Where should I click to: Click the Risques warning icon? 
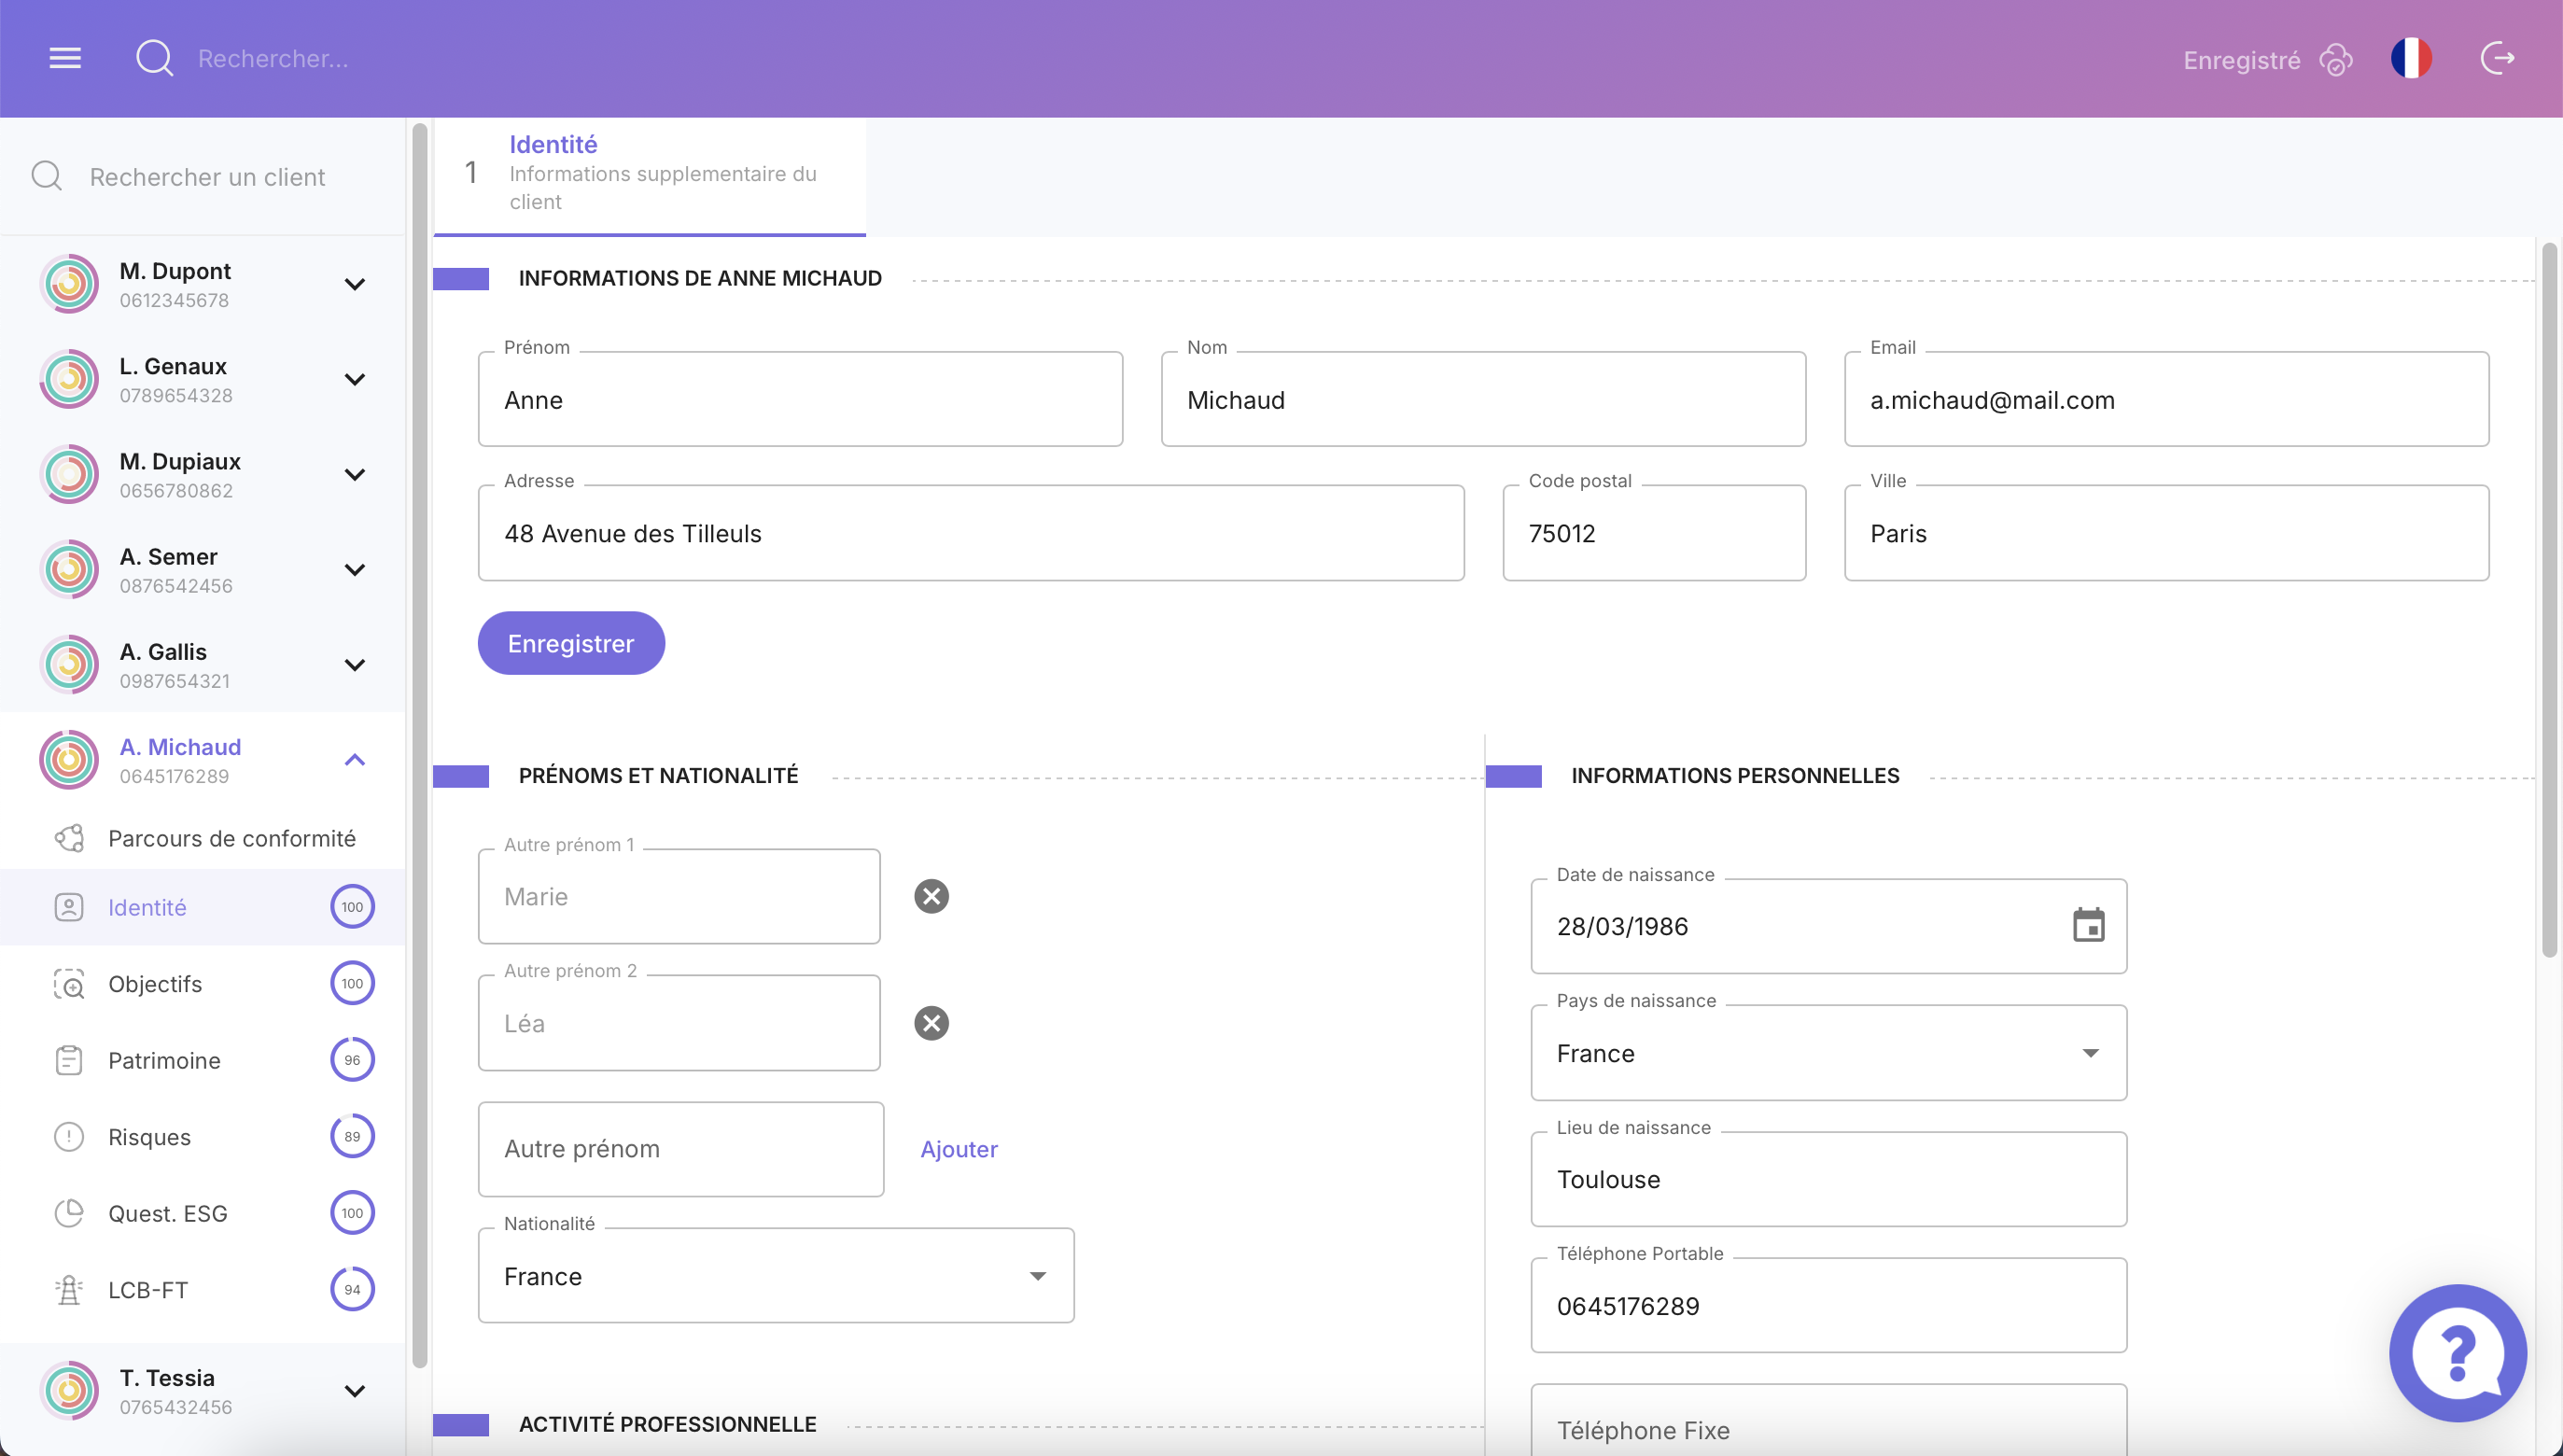click(x=68, y=1136)
